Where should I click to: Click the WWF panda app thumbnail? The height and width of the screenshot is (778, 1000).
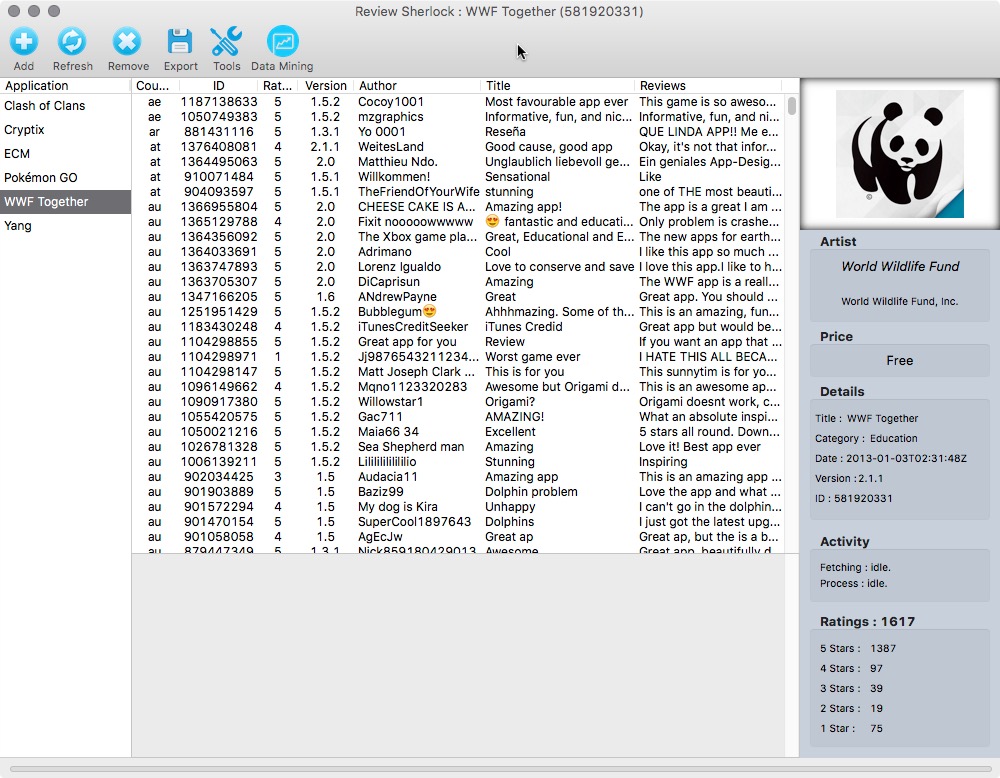[899, 154]
